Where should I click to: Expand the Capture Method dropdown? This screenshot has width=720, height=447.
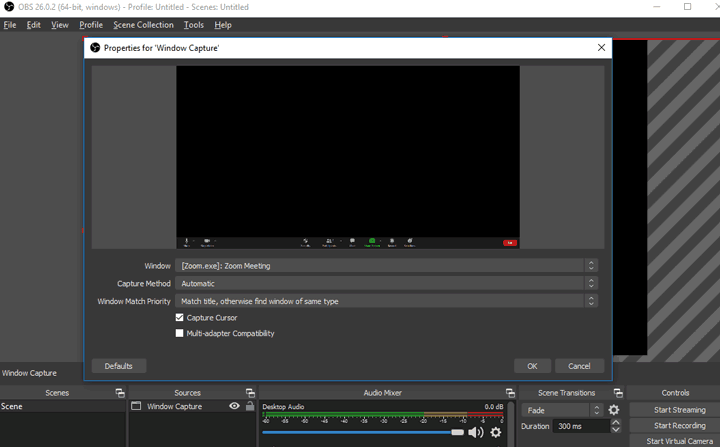[386, 283]
